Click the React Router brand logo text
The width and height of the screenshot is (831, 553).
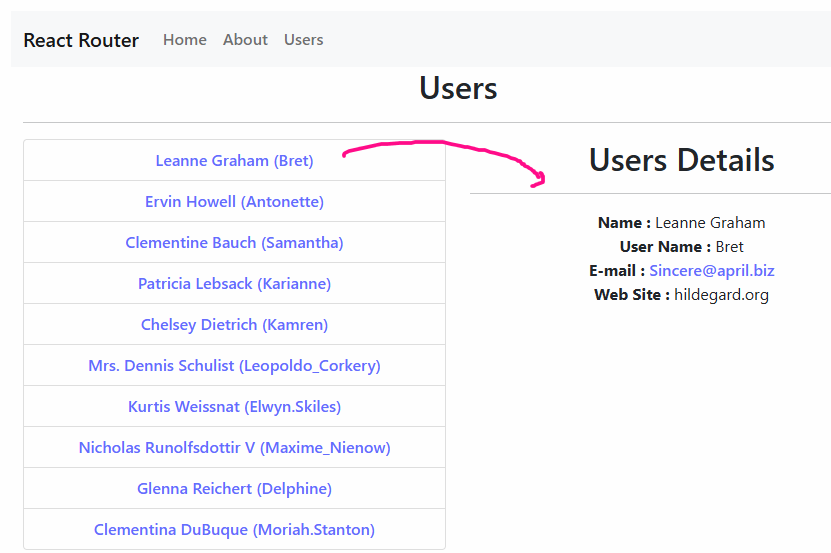pyautogui.click(x=81, y=40)
